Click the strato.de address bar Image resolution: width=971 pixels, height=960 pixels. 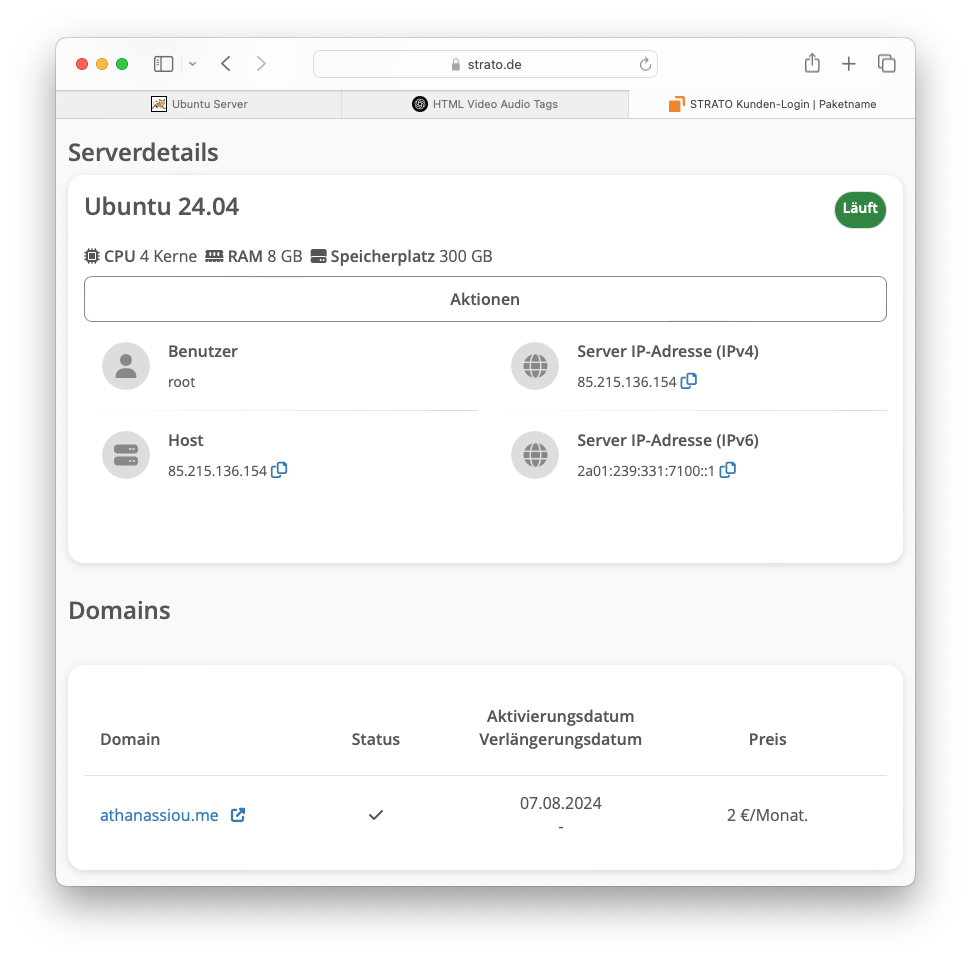click(x=485, y=64)
